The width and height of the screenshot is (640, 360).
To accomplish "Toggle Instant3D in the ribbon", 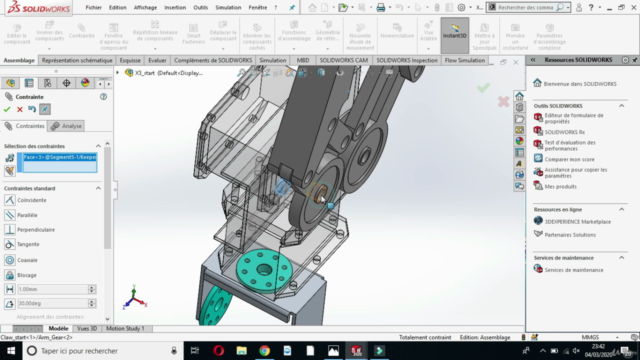I will click(455, 35).
